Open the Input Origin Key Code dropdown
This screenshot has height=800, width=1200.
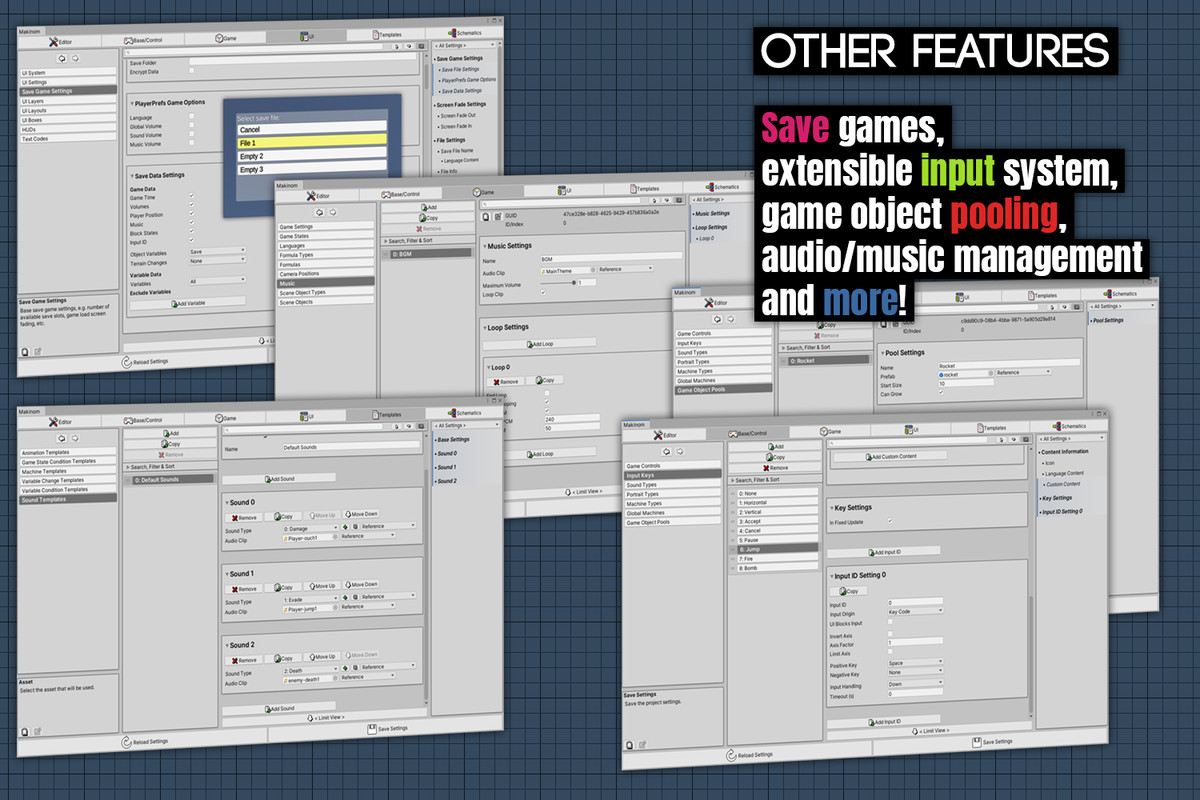(x=915, y=611)
